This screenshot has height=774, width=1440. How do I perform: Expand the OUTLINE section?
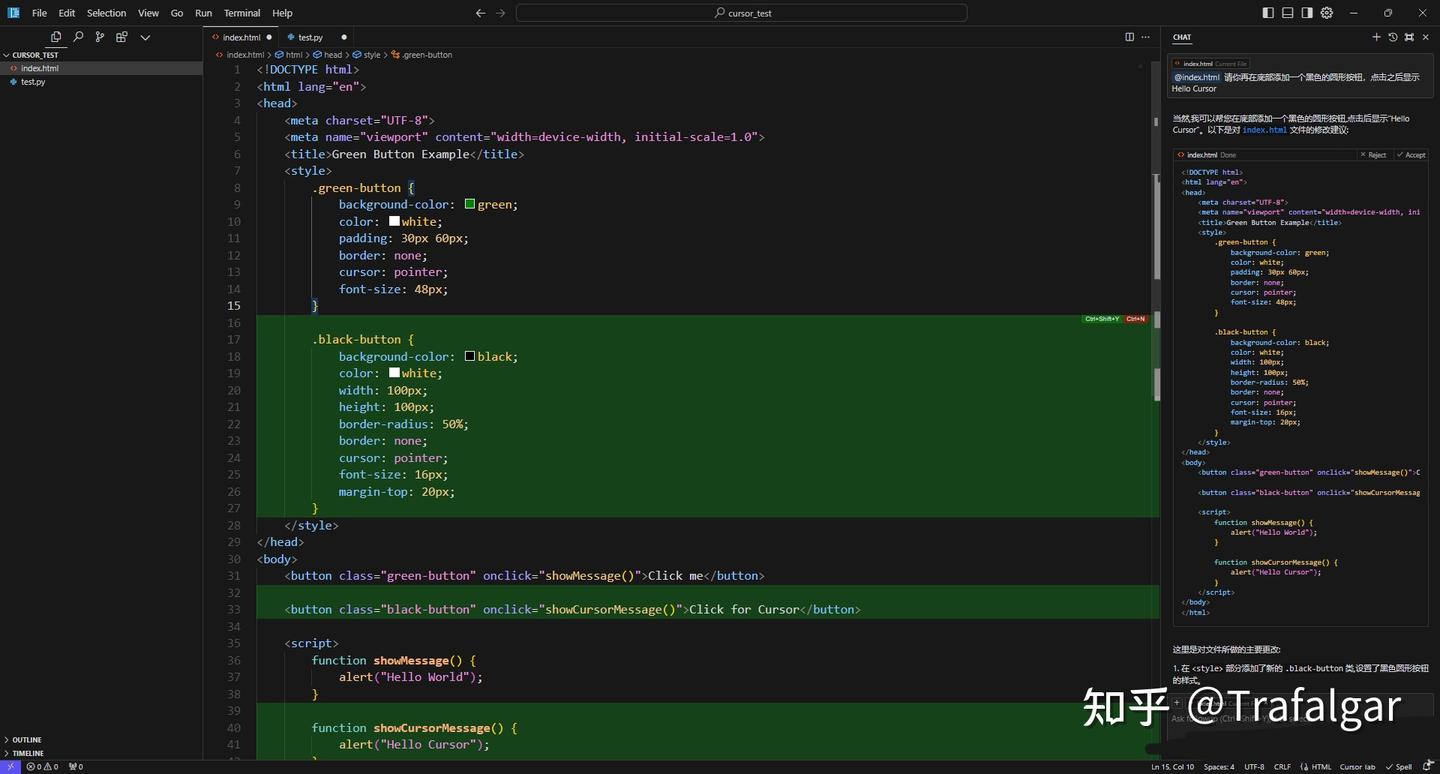point(27,740)
